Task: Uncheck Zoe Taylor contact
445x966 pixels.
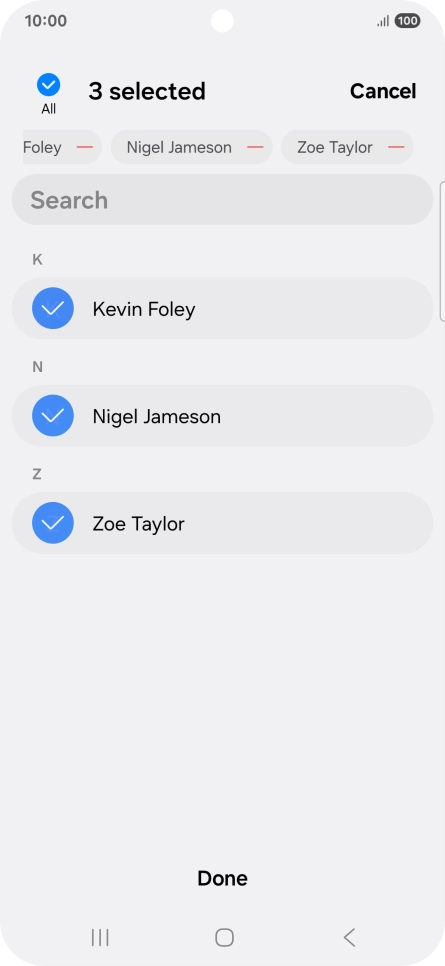Action: tap(53, 523)
